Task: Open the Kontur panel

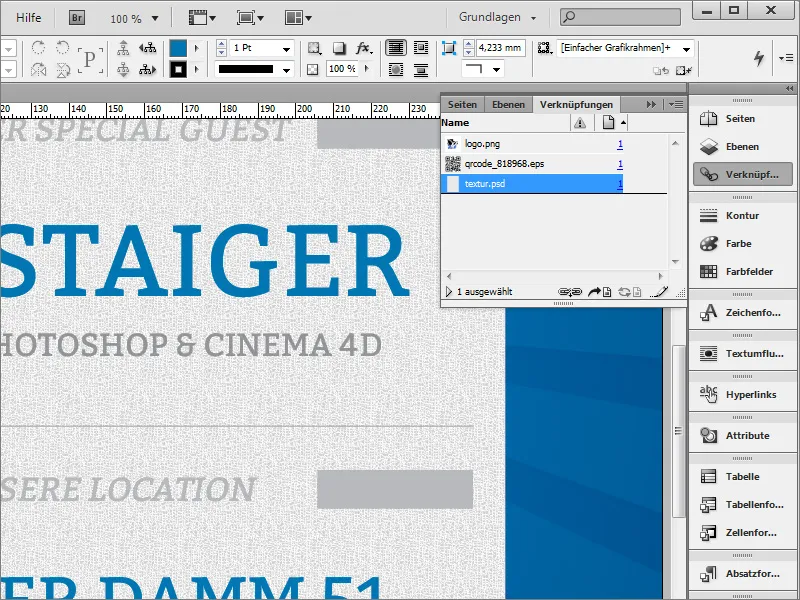Action: [742, 216]
